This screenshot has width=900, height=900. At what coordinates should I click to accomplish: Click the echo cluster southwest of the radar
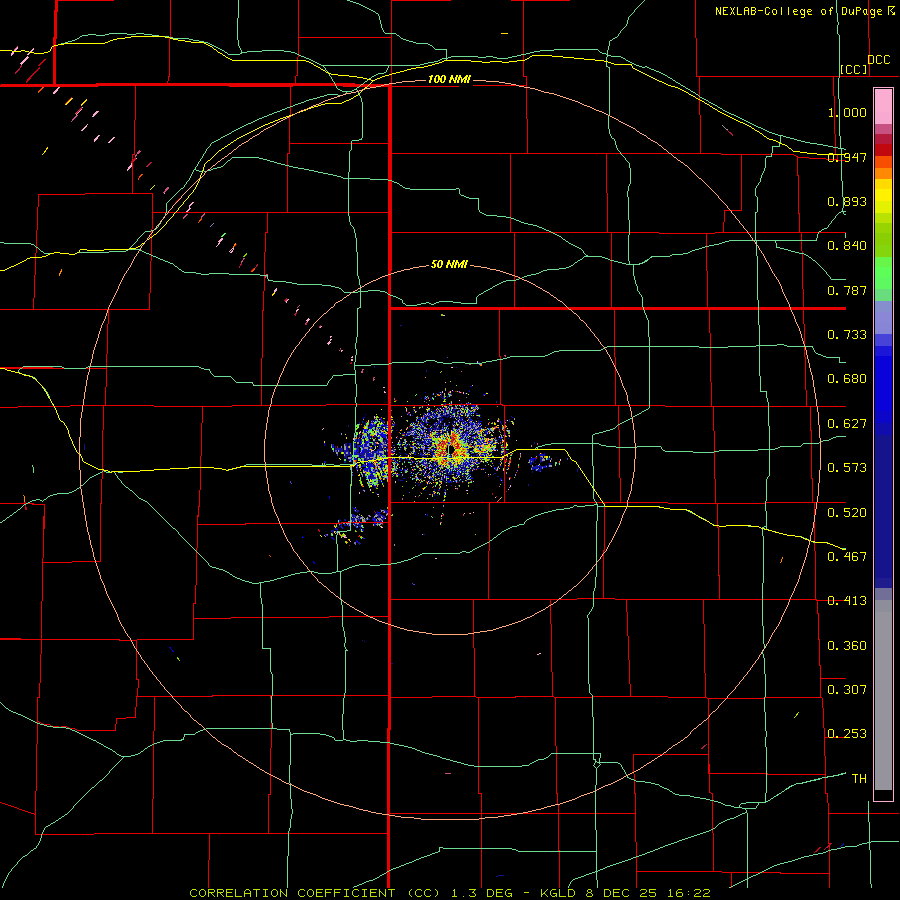tap(357, 525)
